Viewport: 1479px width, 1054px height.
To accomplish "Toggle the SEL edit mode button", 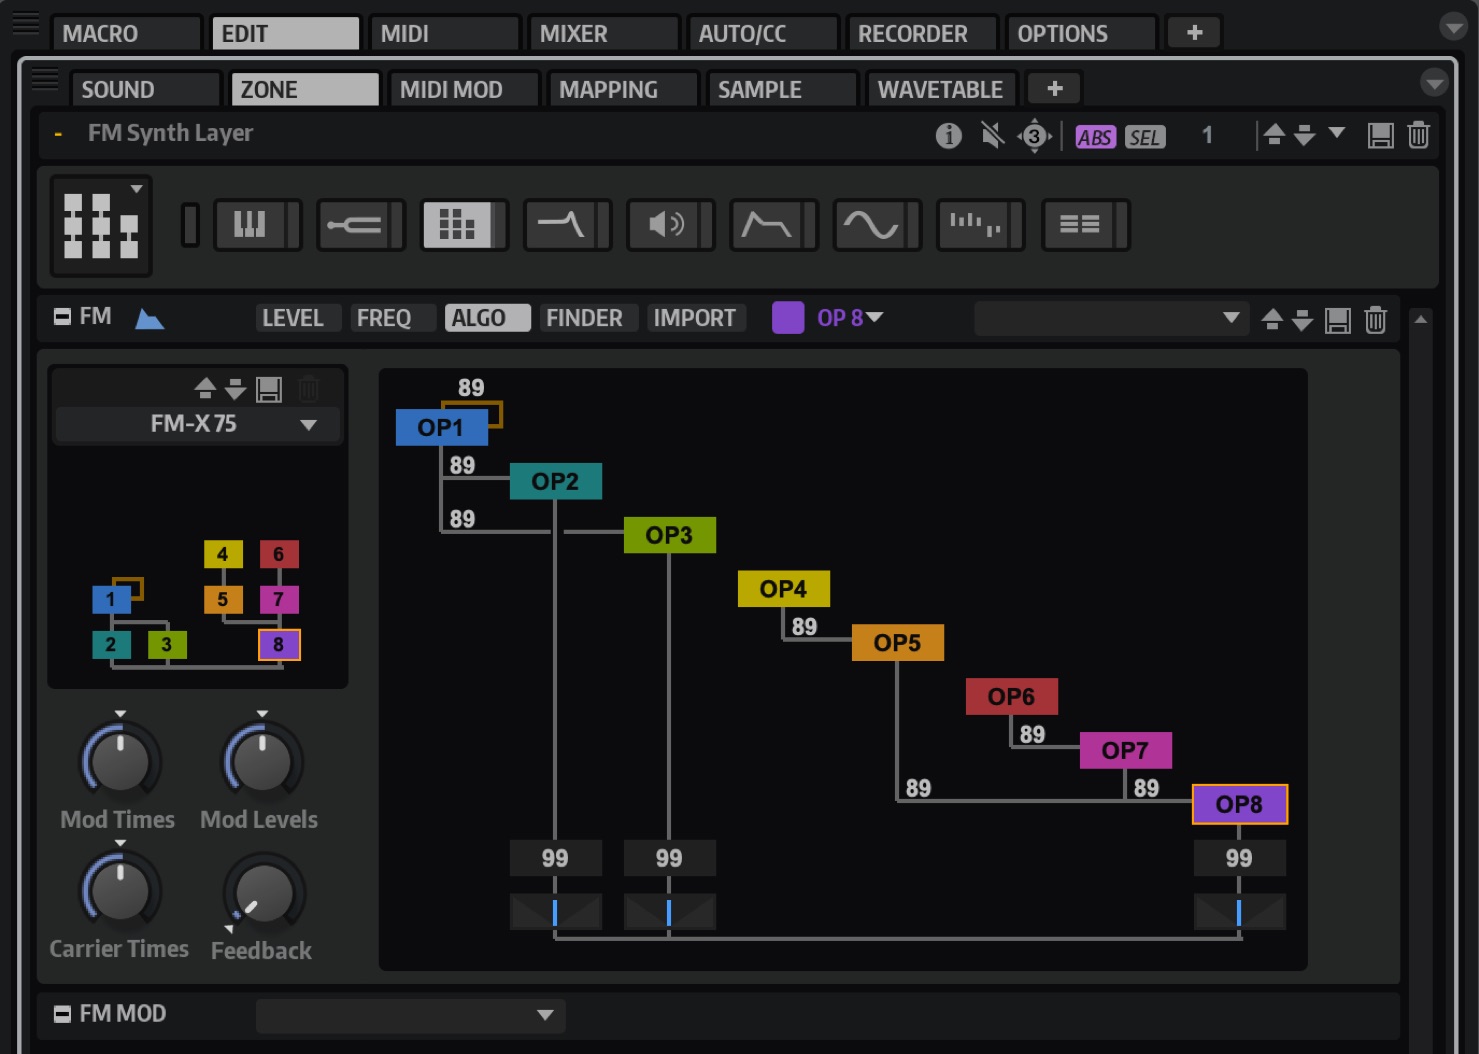I will 1145,137.
